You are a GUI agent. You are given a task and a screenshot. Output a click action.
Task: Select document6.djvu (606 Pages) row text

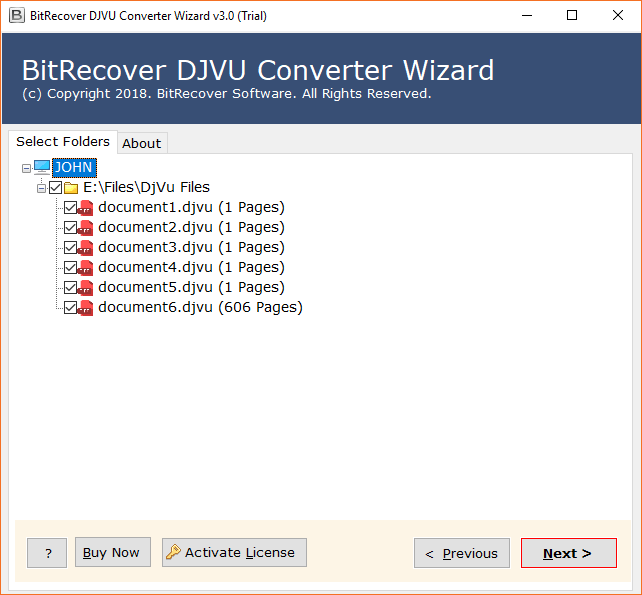tap(200, 308)
